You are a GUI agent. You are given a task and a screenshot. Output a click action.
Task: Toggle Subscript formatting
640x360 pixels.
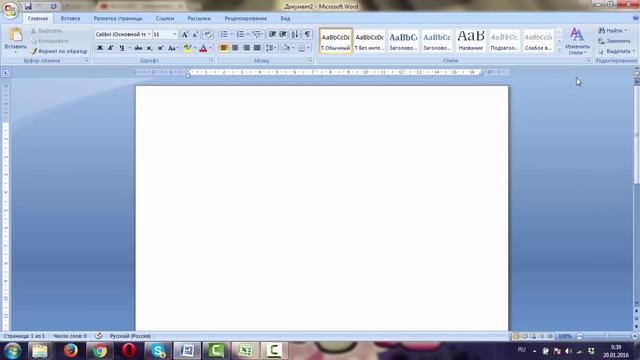149,48
